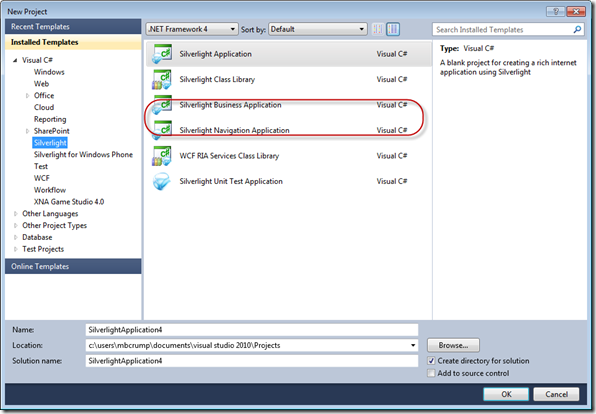
Task: Open the .NET Framework 4 dropdown
Action: [x=192, y=29]
